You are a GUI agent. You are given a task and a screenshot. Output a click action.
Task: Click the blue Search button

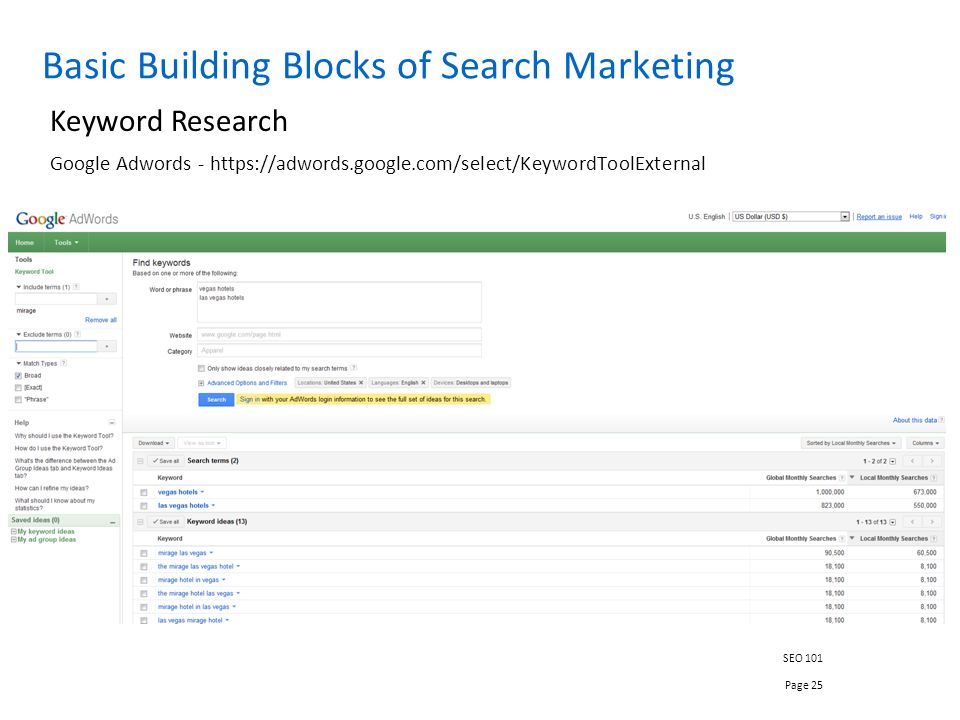point(216,400)
